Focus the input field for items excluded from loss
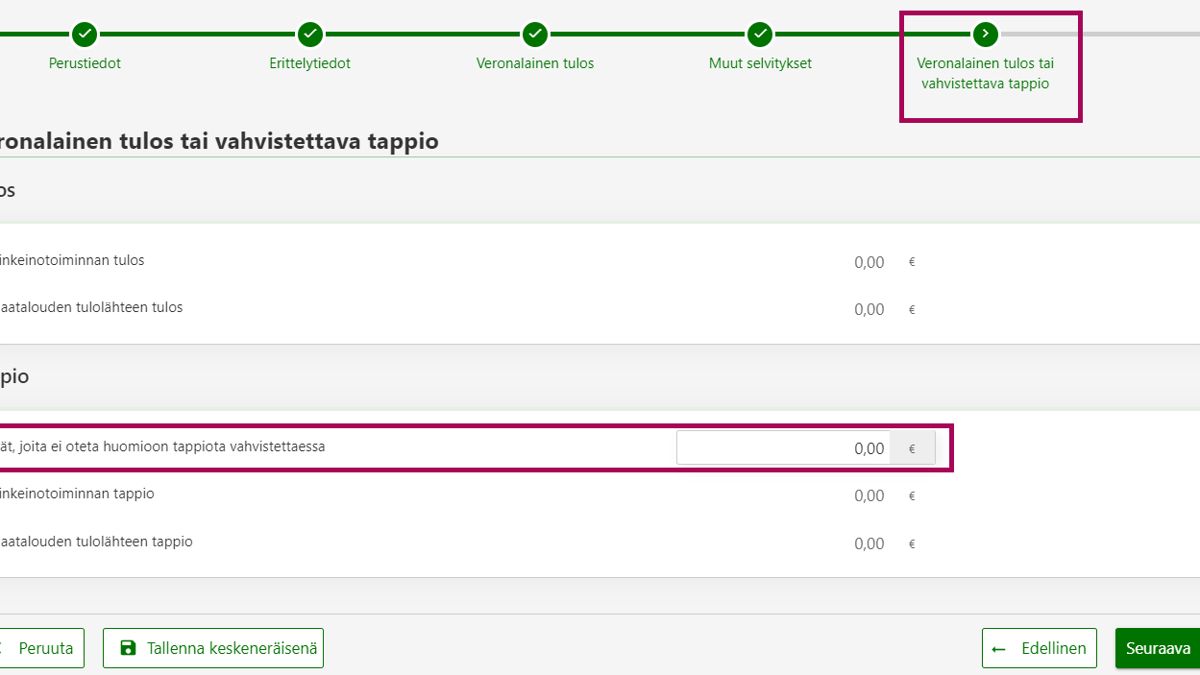Image resolution: width=1200 pixels, height=675 pixels. (783, 448)
